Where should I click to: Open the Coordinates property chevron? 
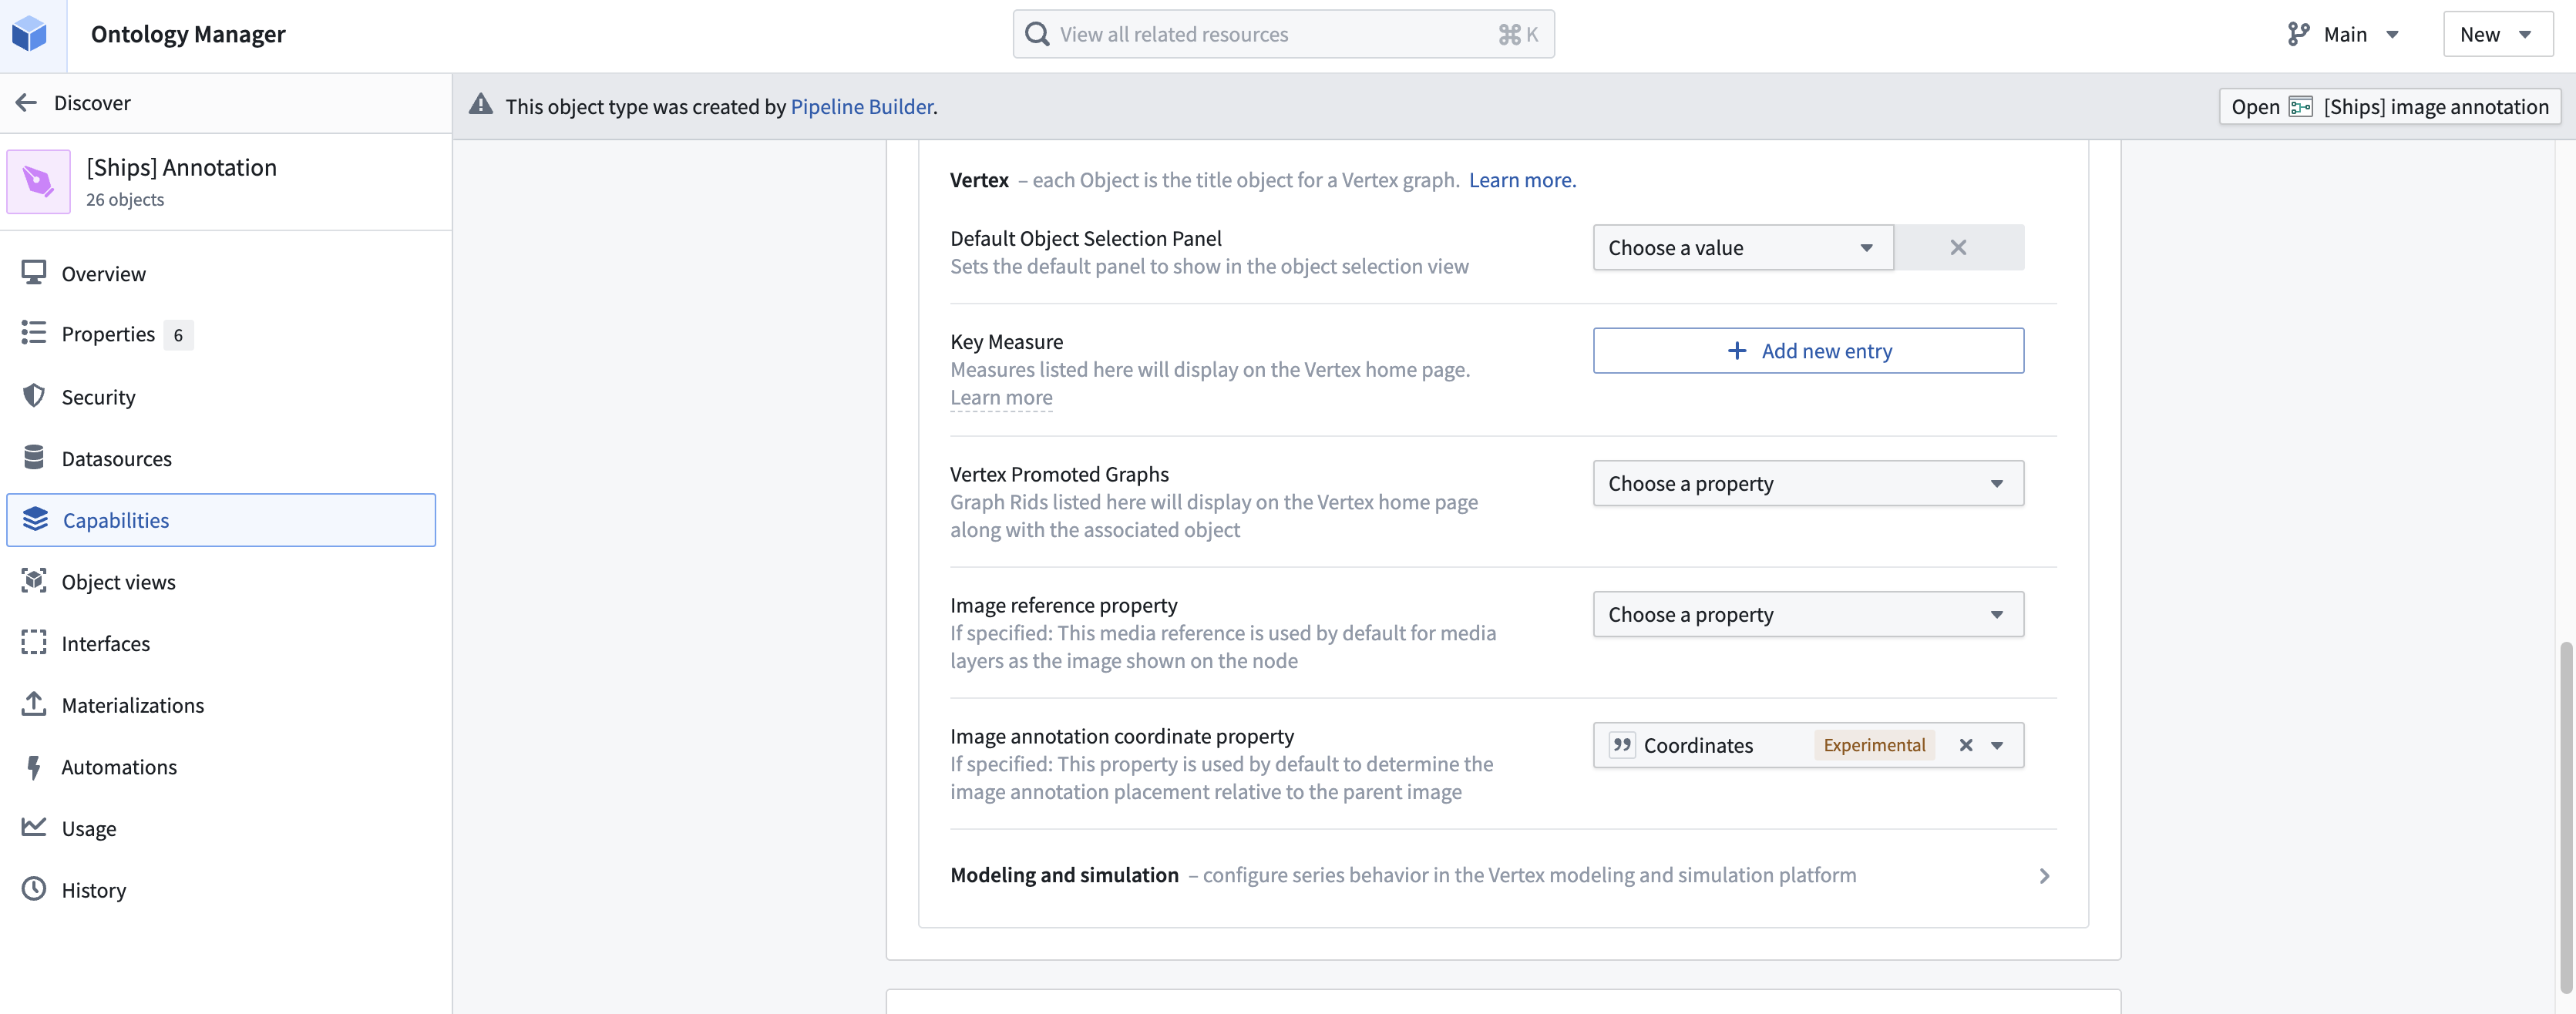[1997, 745]
